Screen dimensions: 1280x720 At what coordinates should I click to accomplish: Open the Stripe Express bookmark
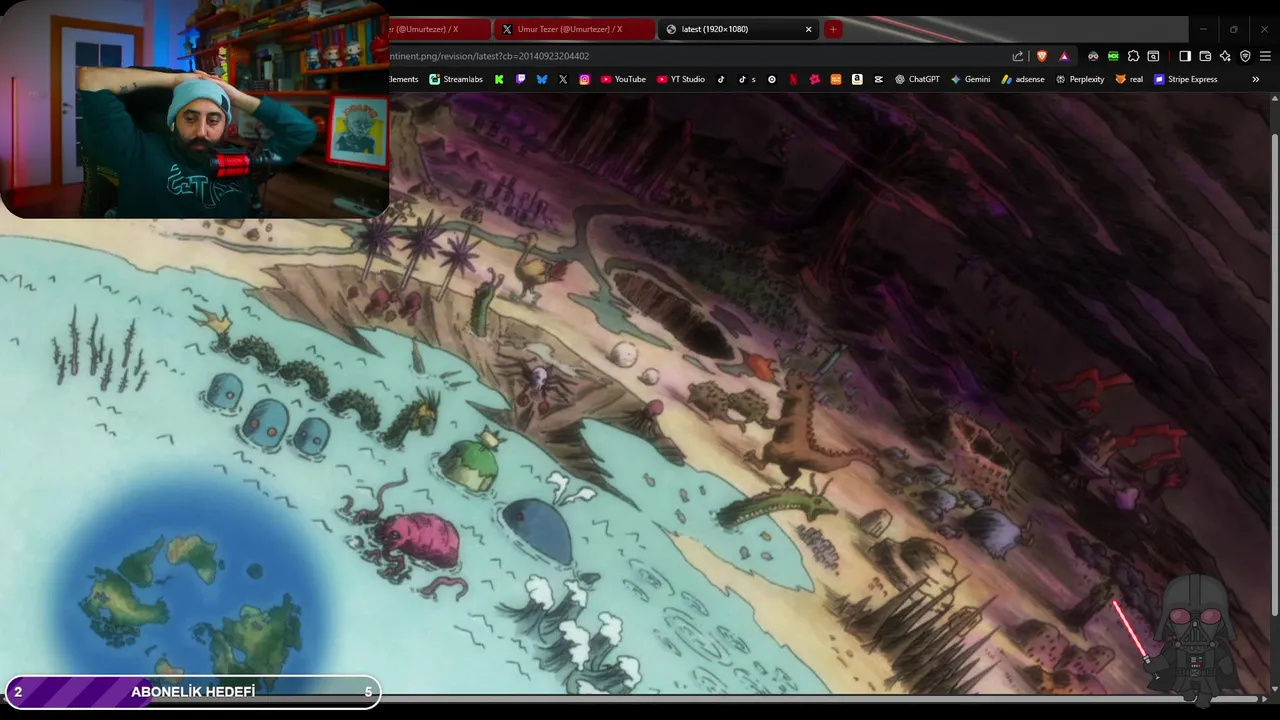tap(1186, 79)
